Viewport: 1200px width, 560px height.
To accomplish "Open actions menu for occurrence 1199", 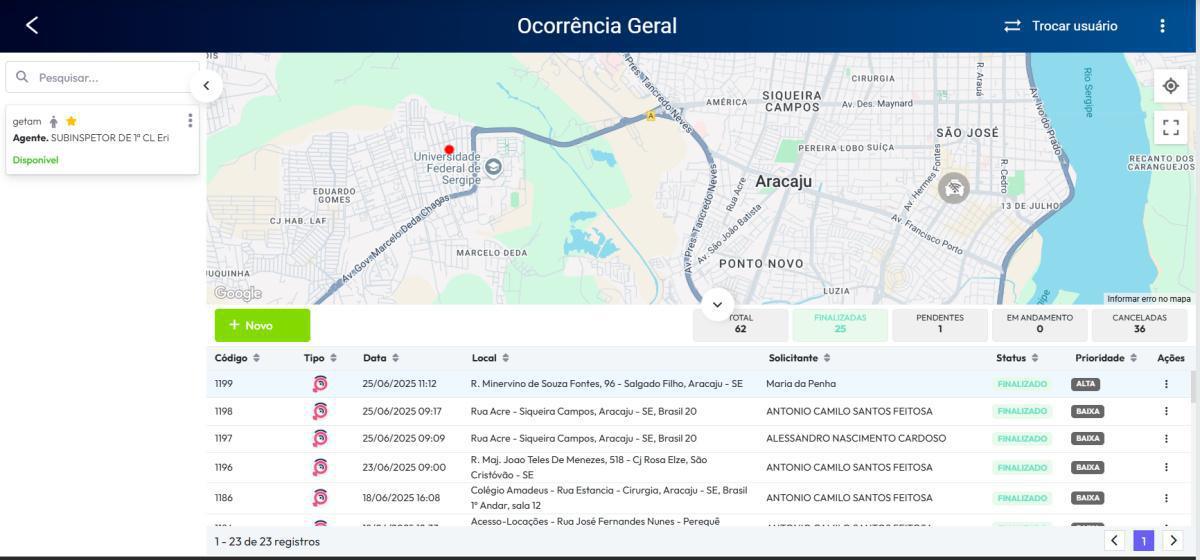I will [x=1166, y=383].
